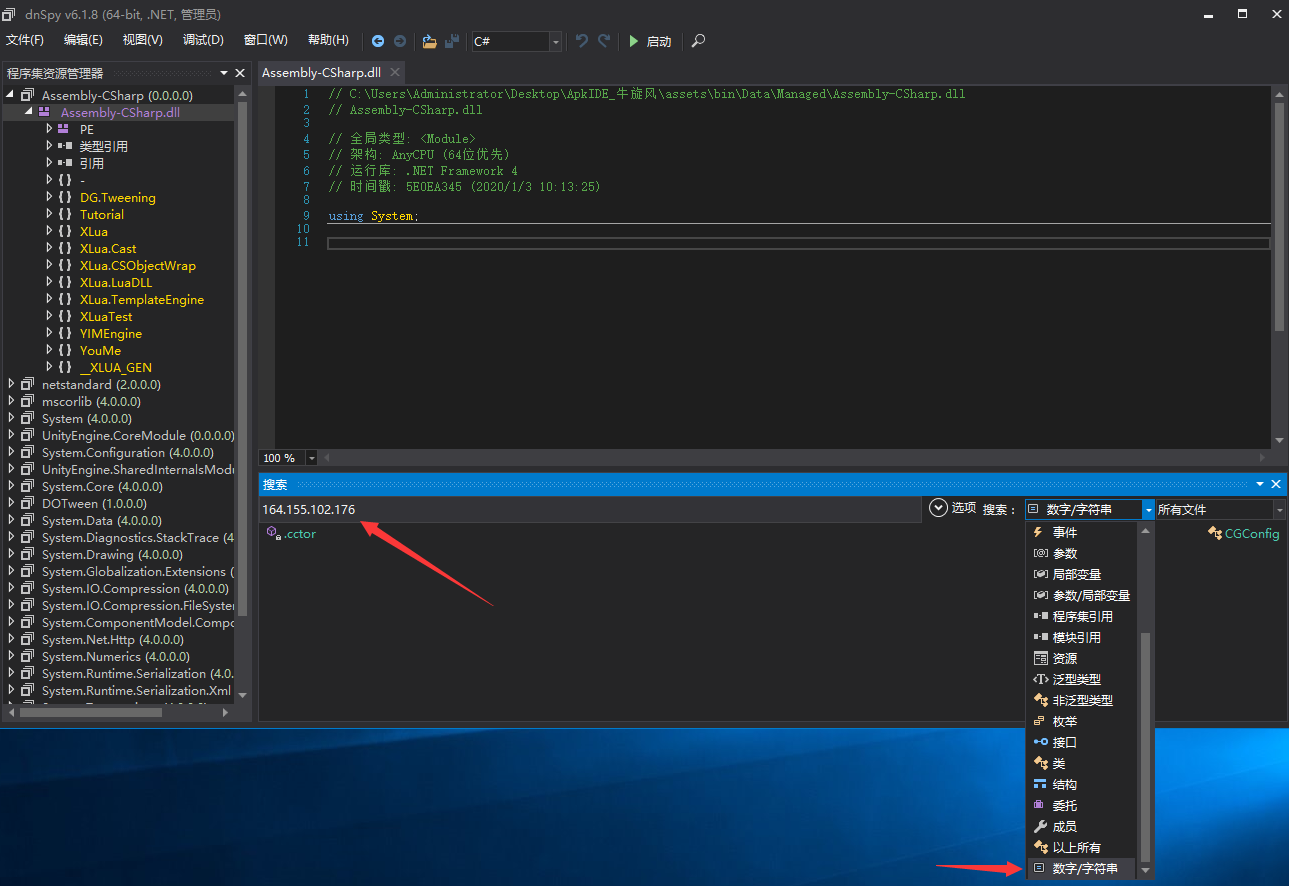Open the C# language dropdown

pos(555,41)
